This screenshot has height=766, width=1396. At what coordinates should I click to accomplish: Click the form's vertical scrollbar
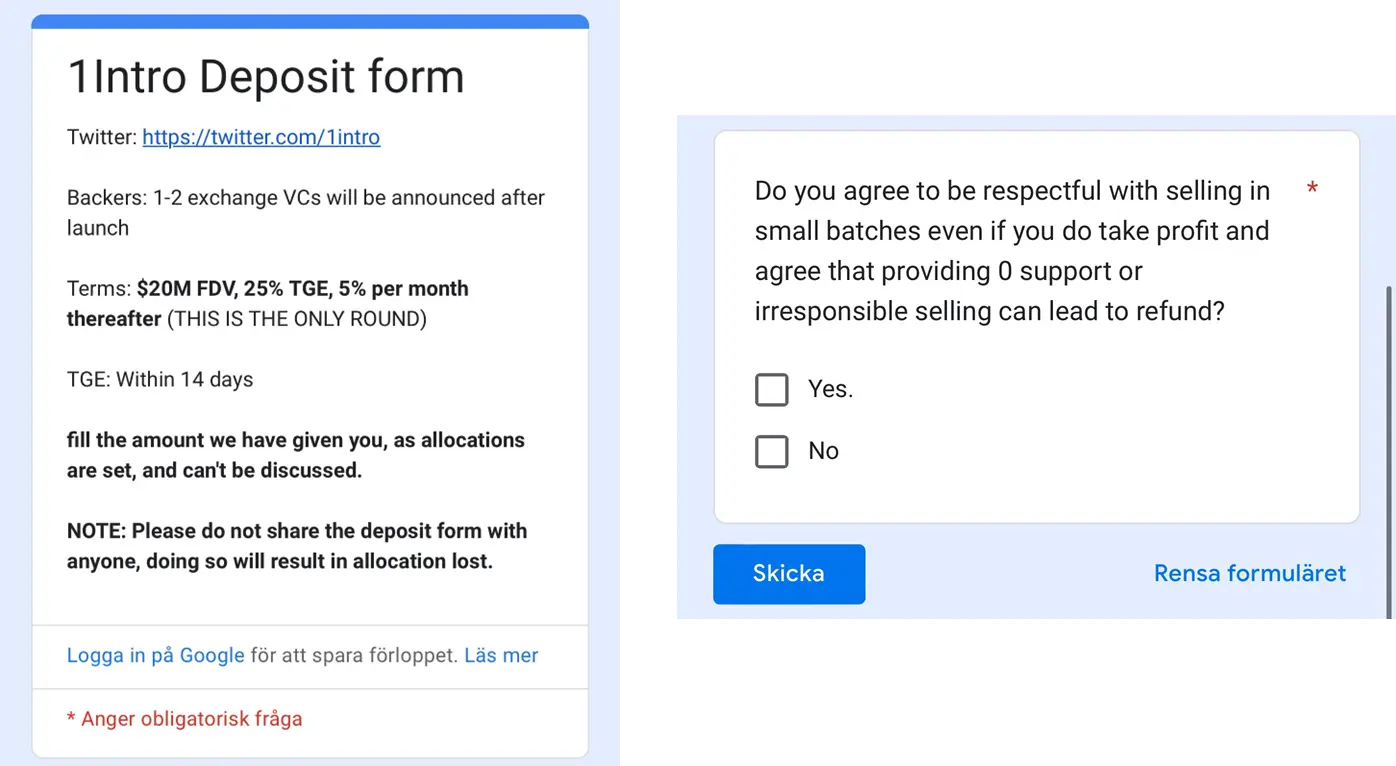[x=1389, y=450]
